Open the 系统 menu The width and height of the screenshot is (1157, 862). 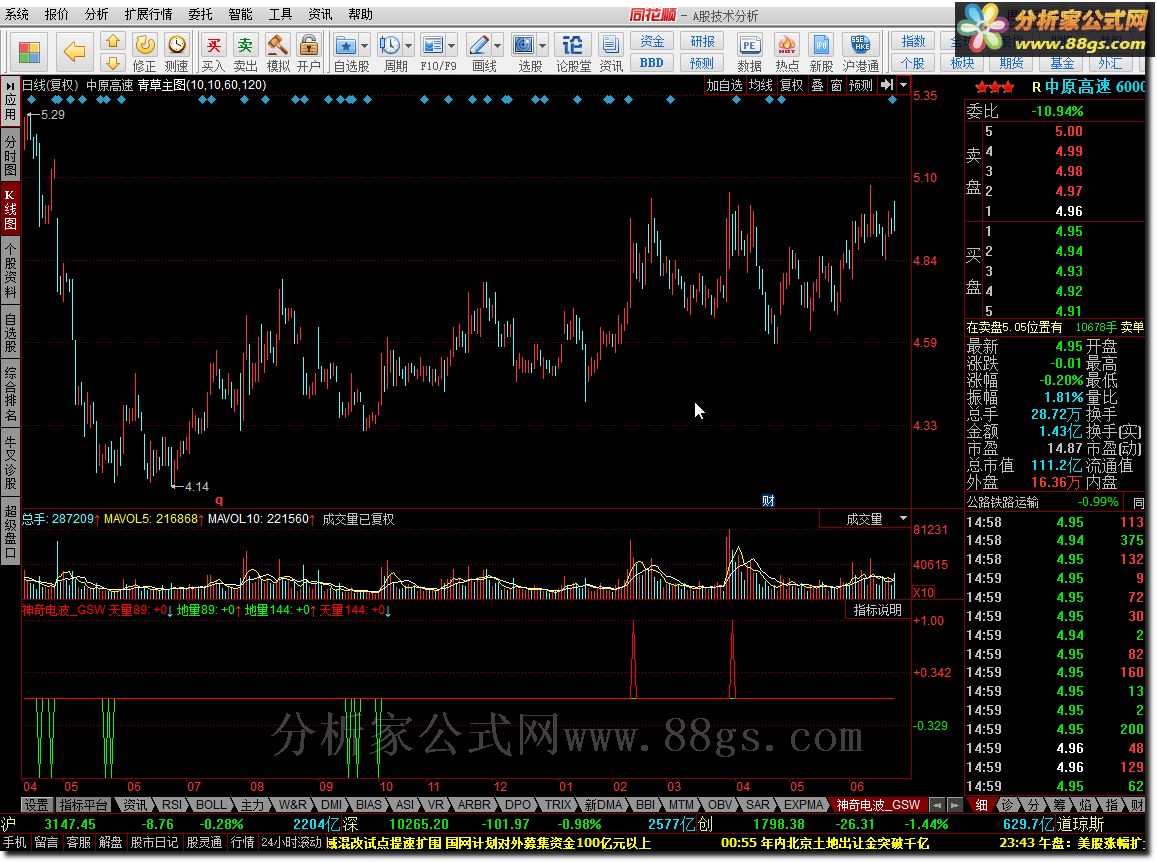(17, 14)
